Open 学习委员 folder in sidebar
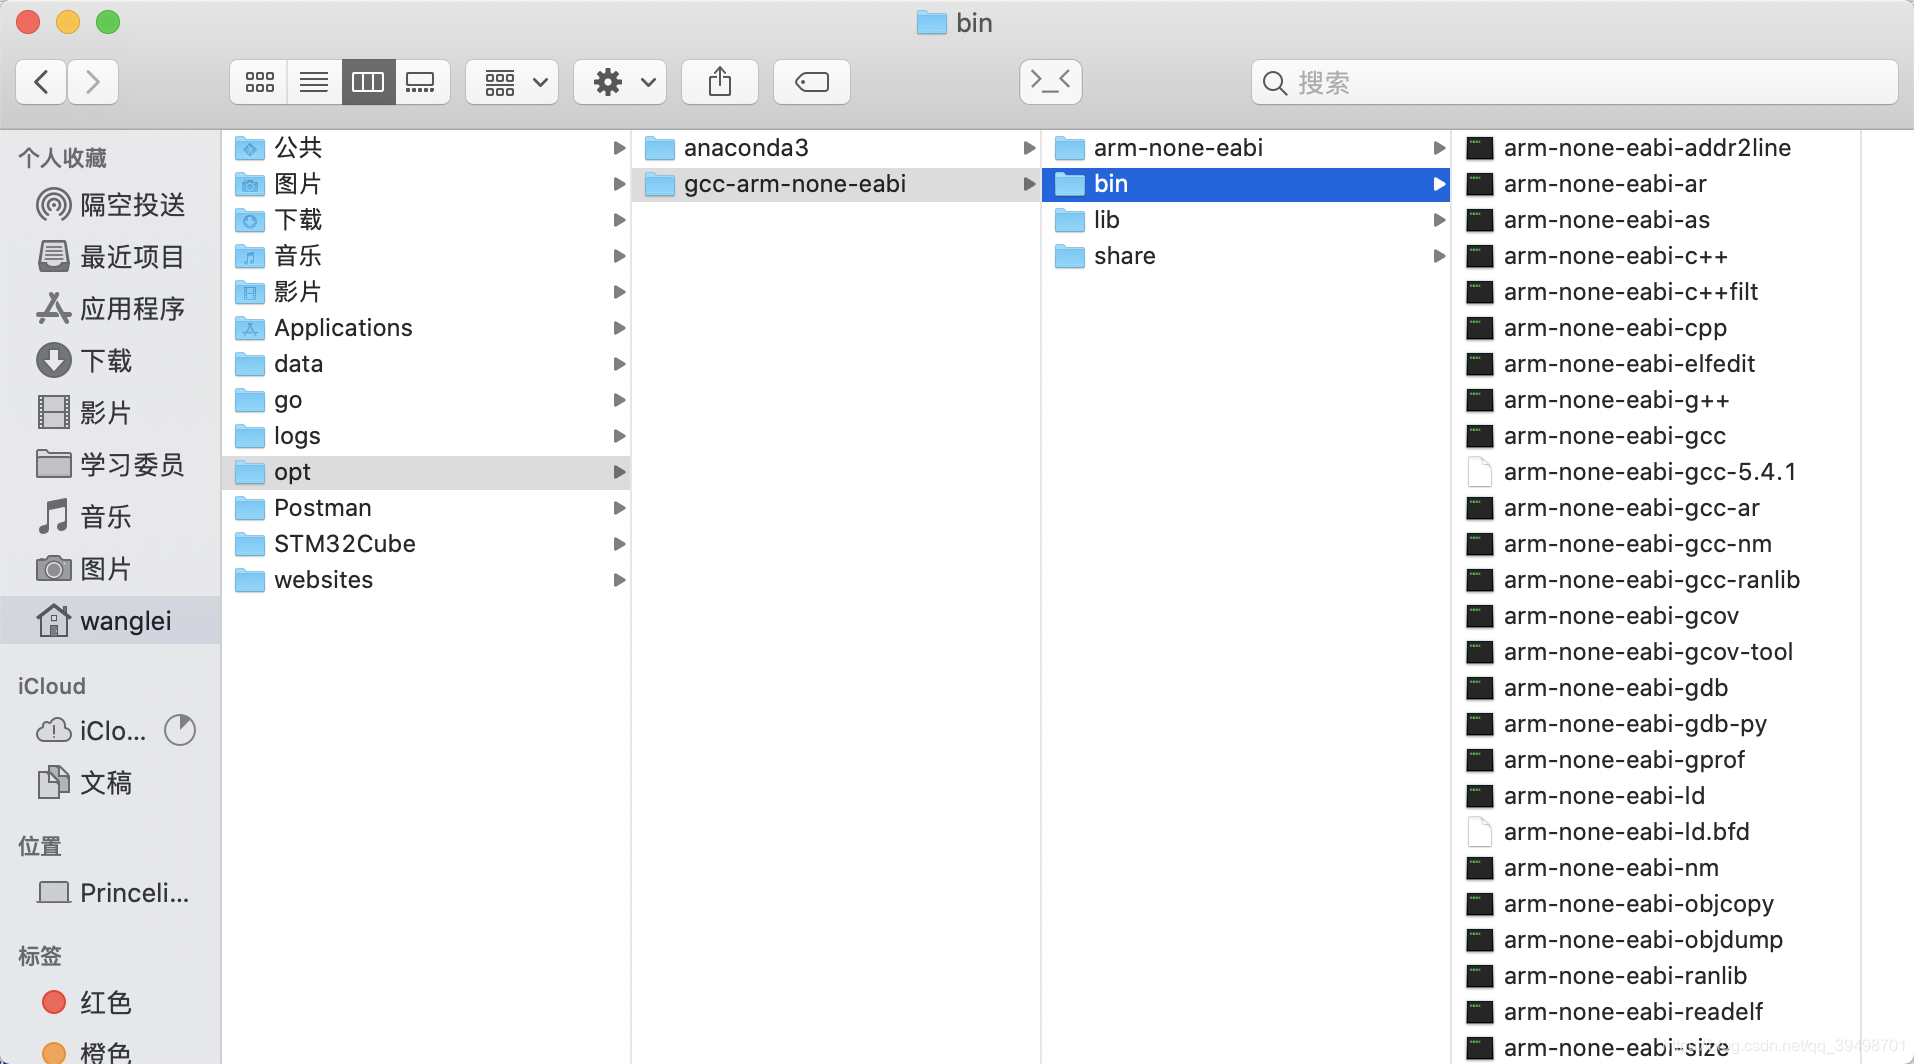The width and height of the screenshot is (1914, 1064). coord(110,465)
